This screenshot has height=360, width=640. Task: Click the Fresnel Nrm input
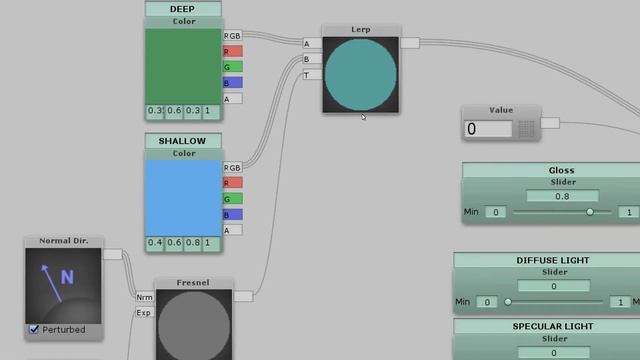(144, 297)
